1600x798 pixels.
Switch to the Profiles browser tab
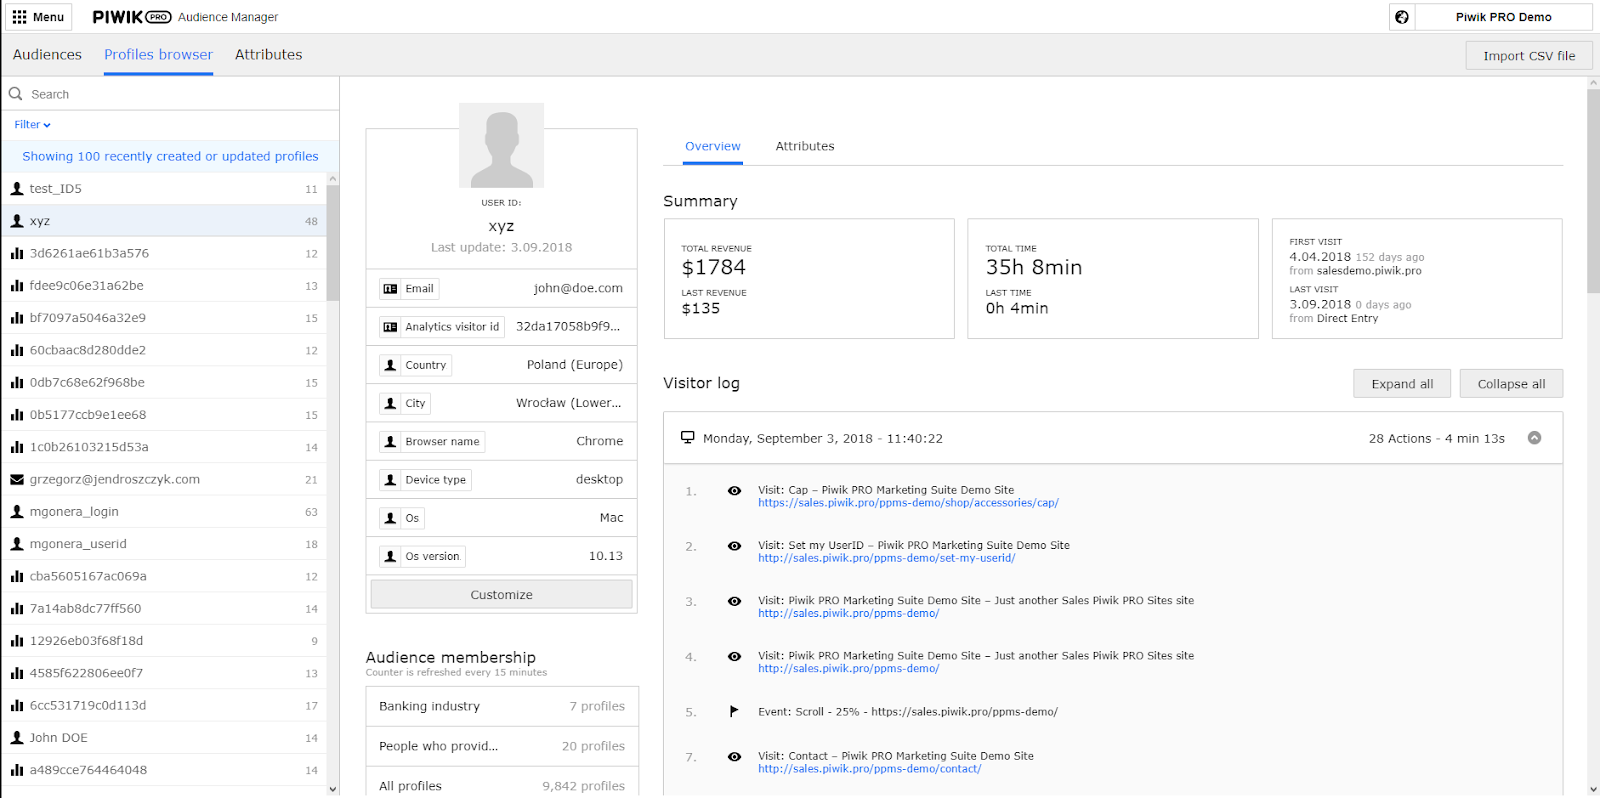(158, 55)
